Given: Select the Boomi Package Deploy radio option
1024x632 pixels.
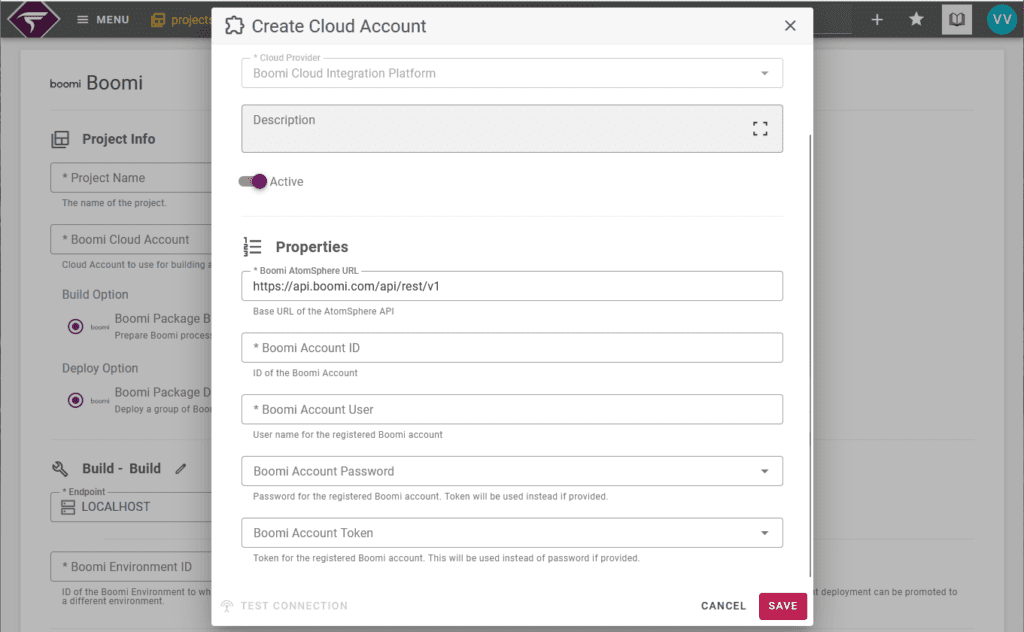Looking at the screenshot, I should pyautogui.click(x=75, y=400).
